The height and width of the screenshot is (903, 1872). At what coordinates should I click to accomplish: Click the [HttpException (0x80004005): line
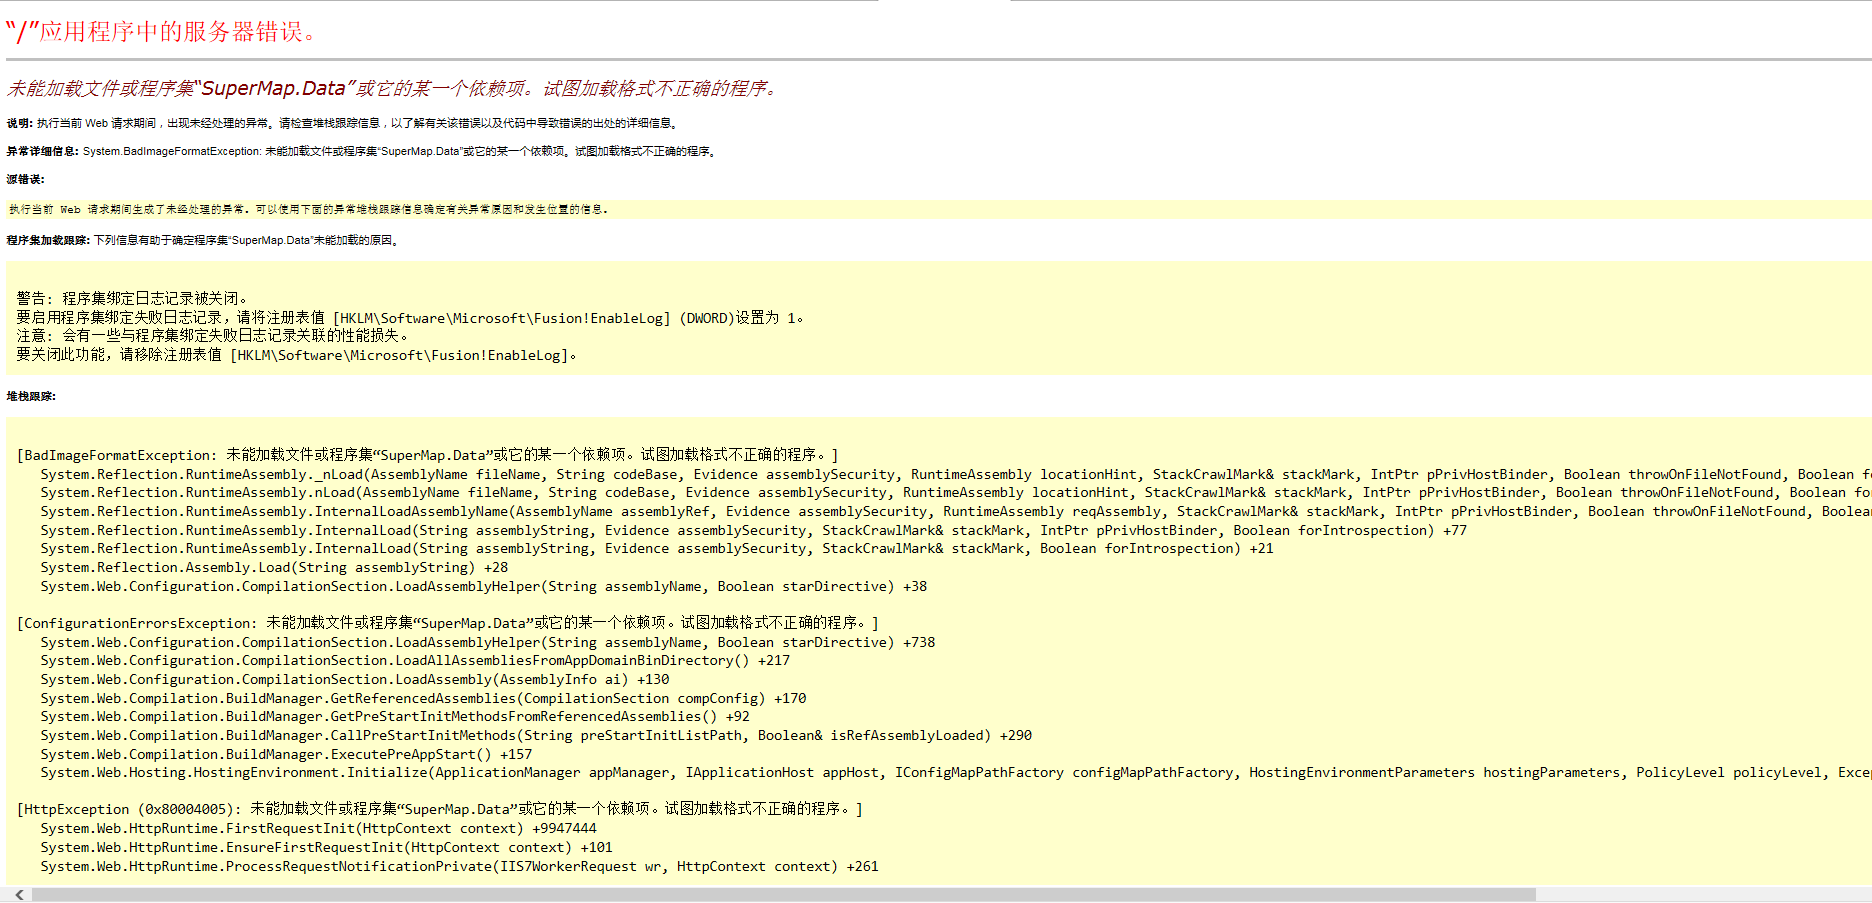440,809
